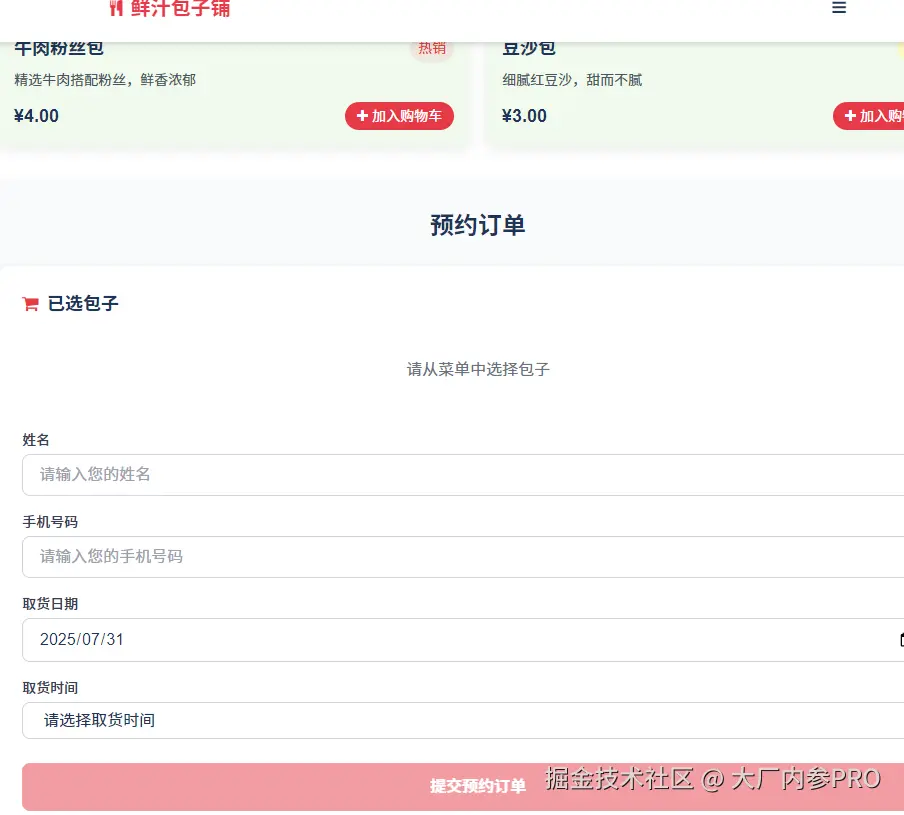The image size is (904, 815).
Task: Click the shopping cart icon beside 已选包子
Action: (x=29, y=303)
